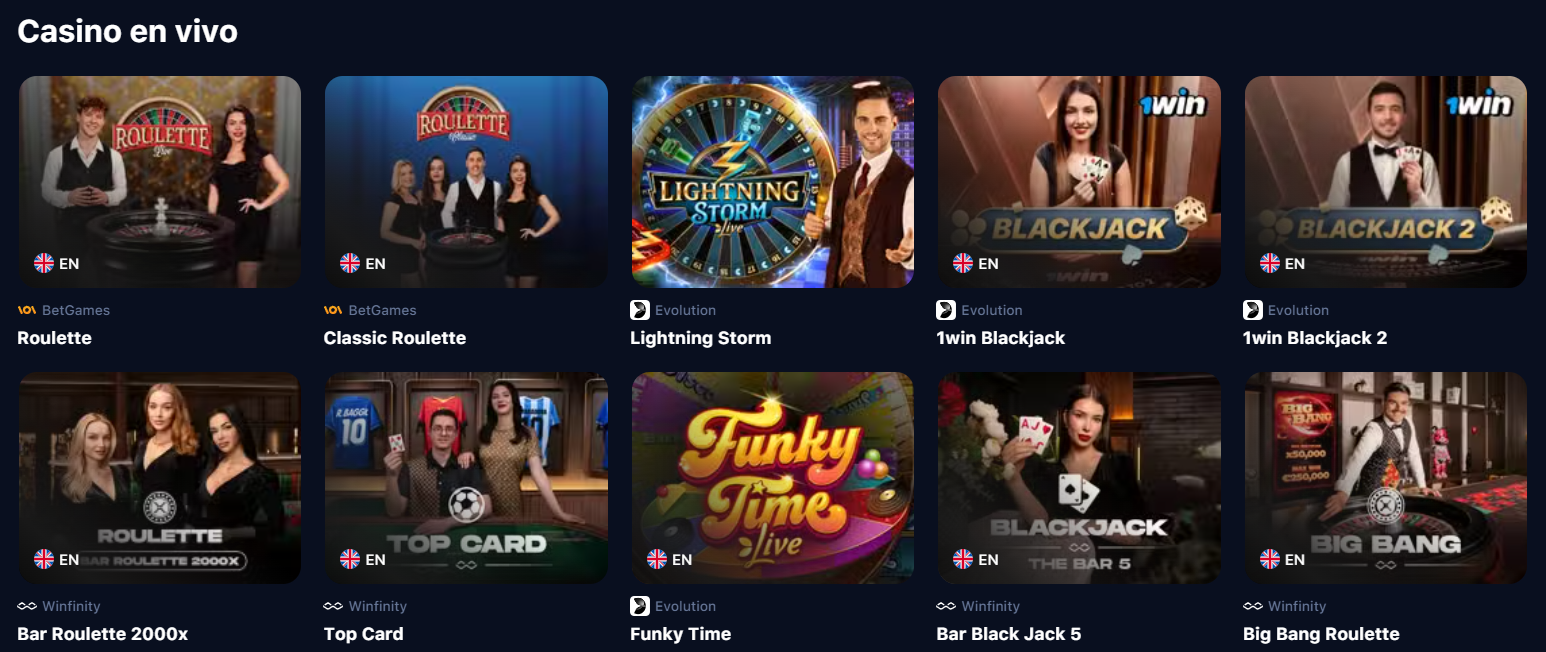This screenshot has width=1546, height=652.
Task: Click the UK flag icon on Bar Roulette 2000x
Action: click(x=44, y=559)
